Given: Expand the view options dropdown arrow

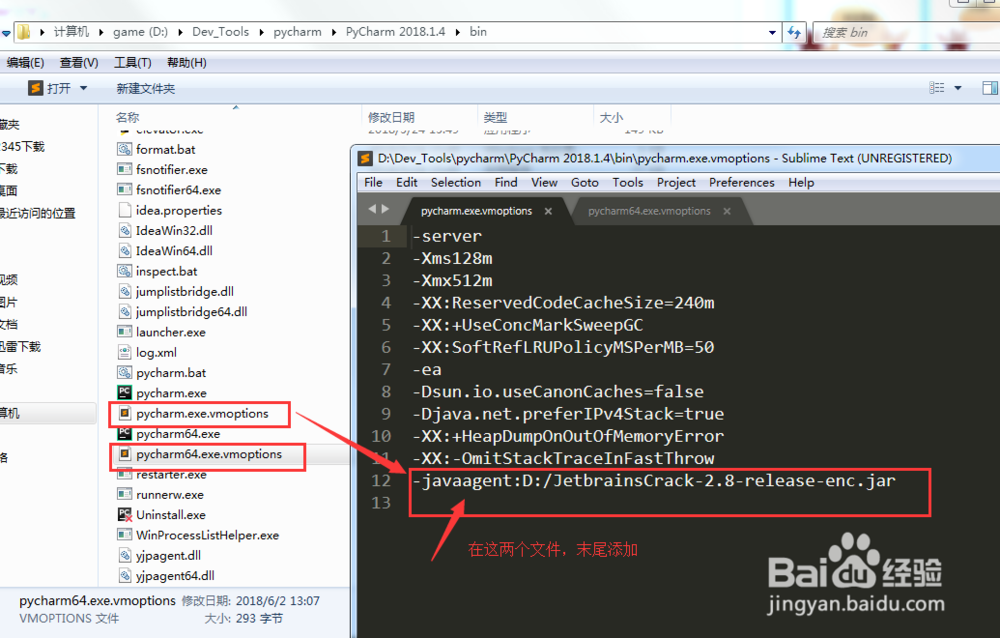Looking at the screenshot, I should click(957, 88).
